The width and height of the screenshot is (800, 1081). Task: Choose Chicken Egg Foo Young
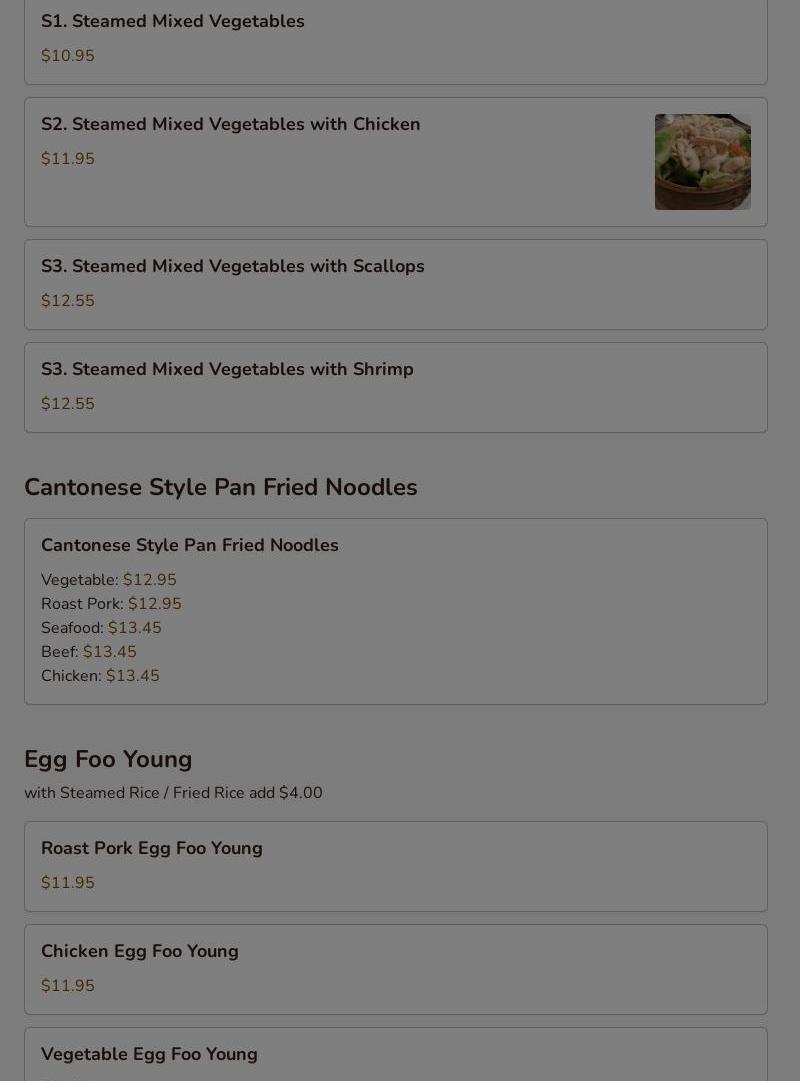pos(396,969)
